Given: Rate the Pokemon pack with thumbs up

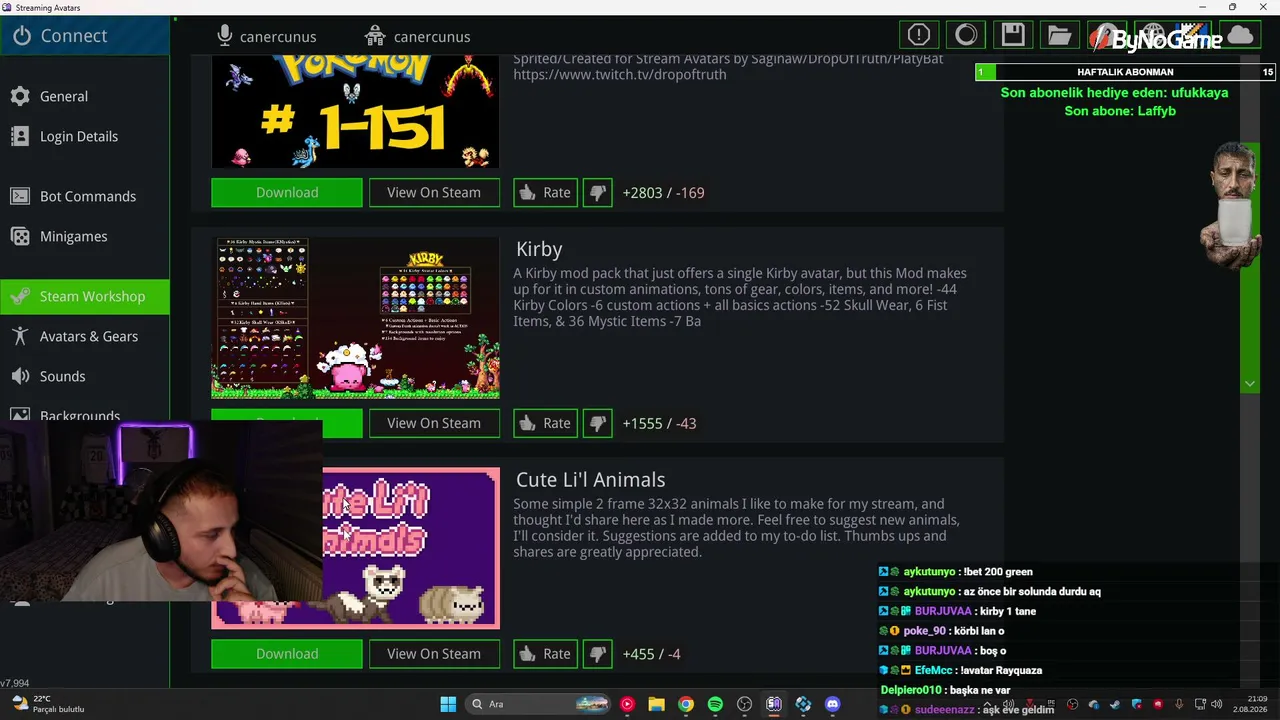Looking at the screenshot, I should [x=545, y=193].
